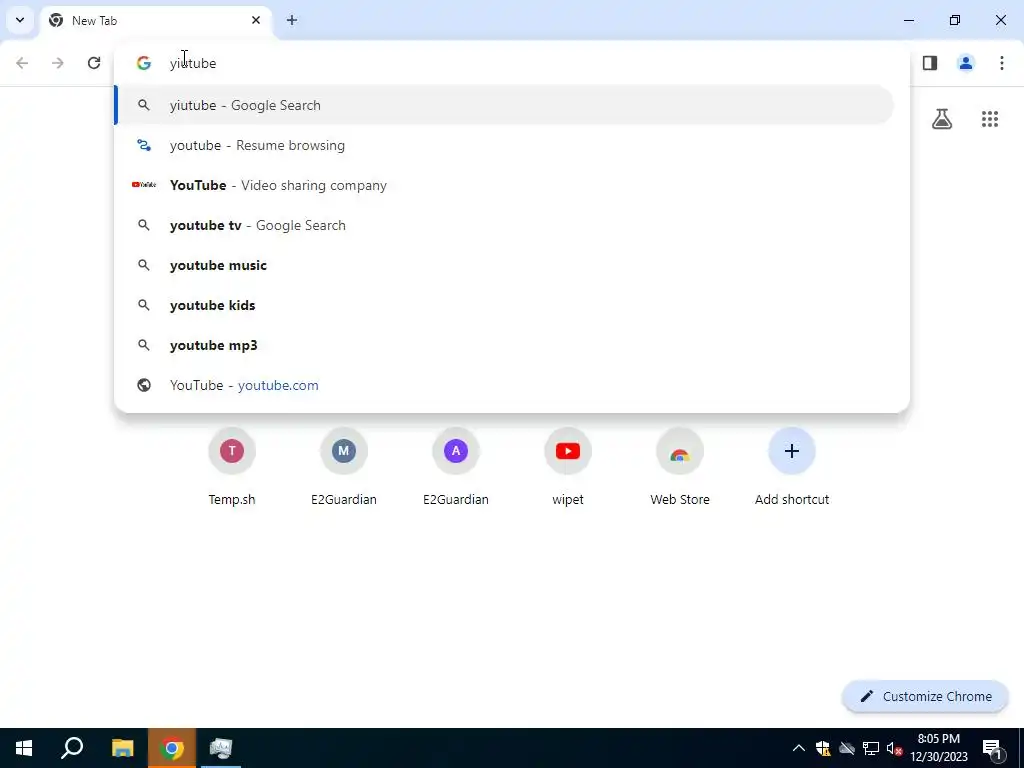The height and width of the screenshot is (768, 1024).
Task: Pick the youtube kids suggestion
Action: click(x=504, y=305)
